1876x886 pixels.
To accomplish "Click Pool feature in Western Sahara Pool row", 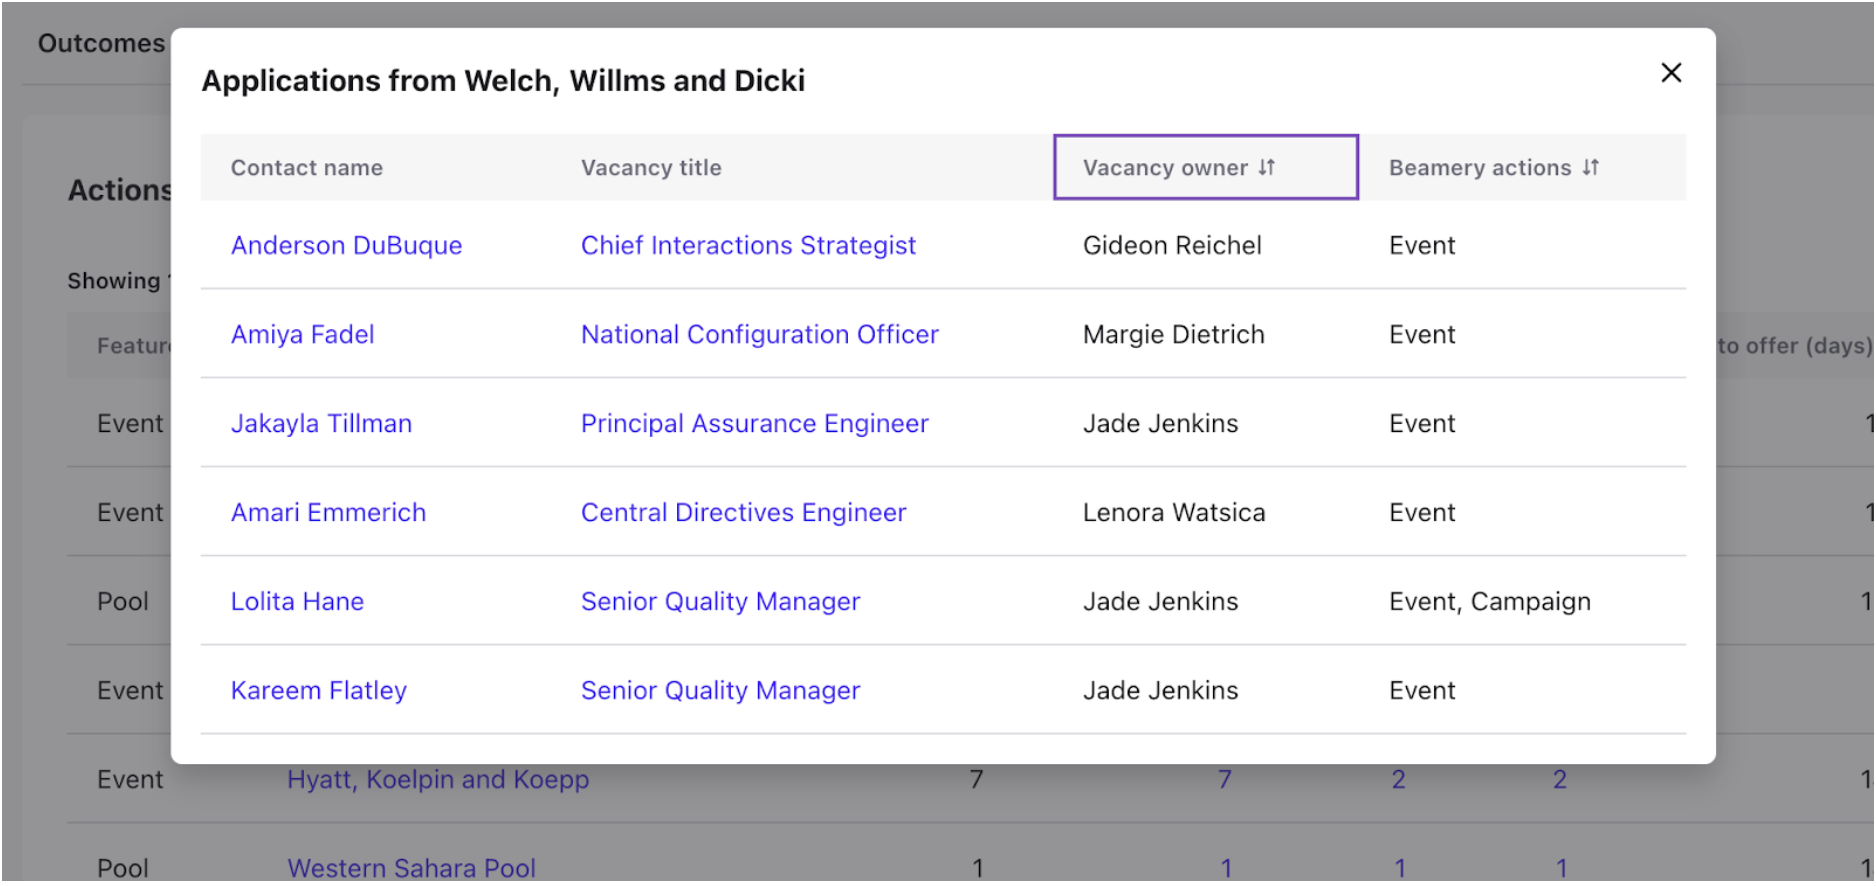I will tap(123, 869).
